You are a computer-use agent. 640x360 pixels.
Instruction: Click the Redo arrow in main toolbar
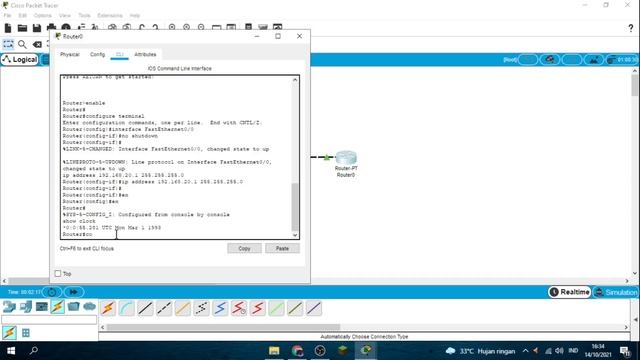pyautogui.click(x=156, y=28)
